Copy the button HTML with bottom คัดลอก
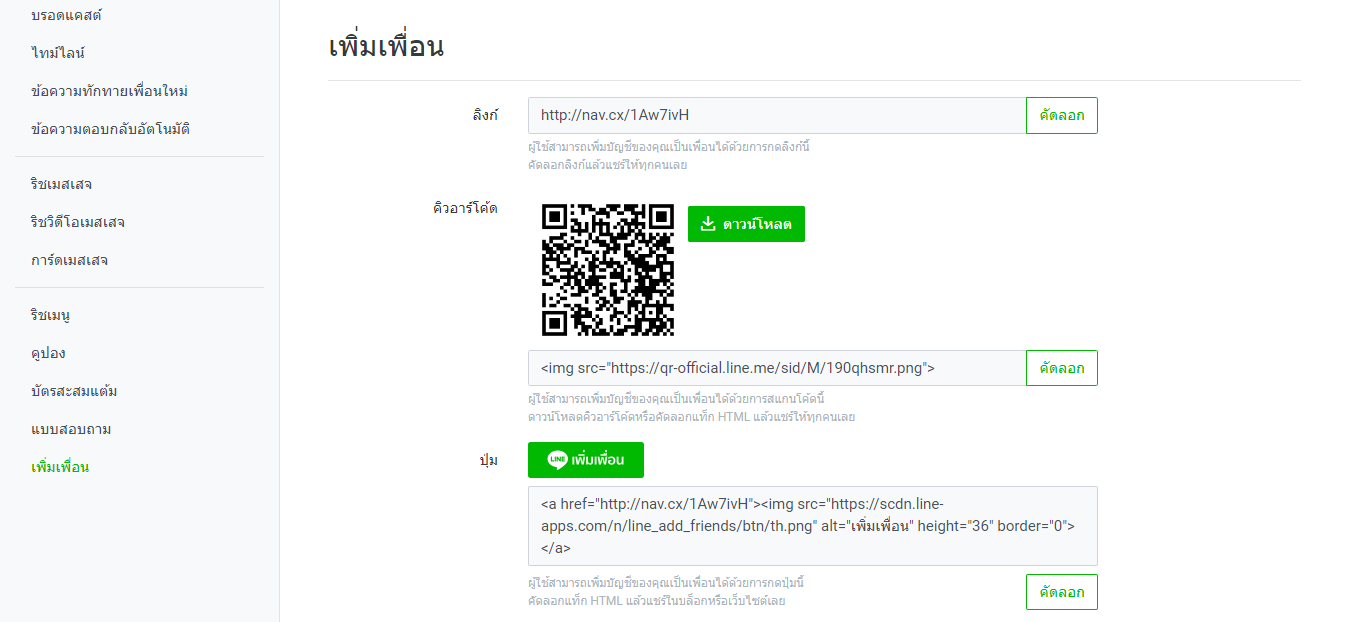The width and height of the screenshot is (1349, 622). [1062, 592]
